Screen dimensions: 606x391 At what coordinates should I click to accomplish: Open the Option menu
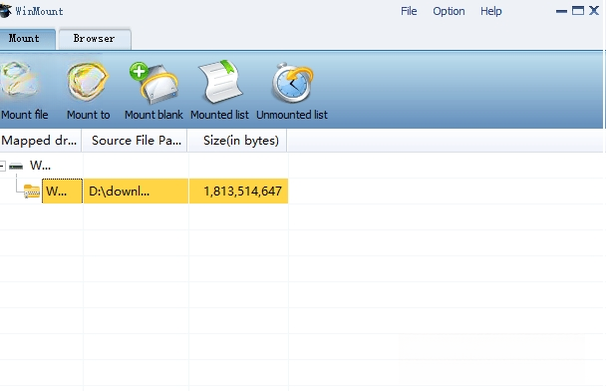pos(449,11)
